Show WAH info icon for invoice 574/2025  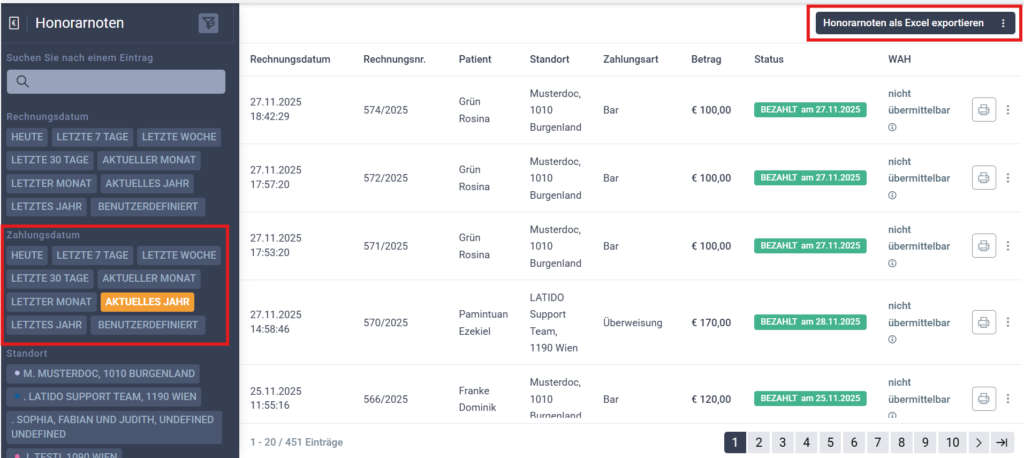tap(892, 127)
